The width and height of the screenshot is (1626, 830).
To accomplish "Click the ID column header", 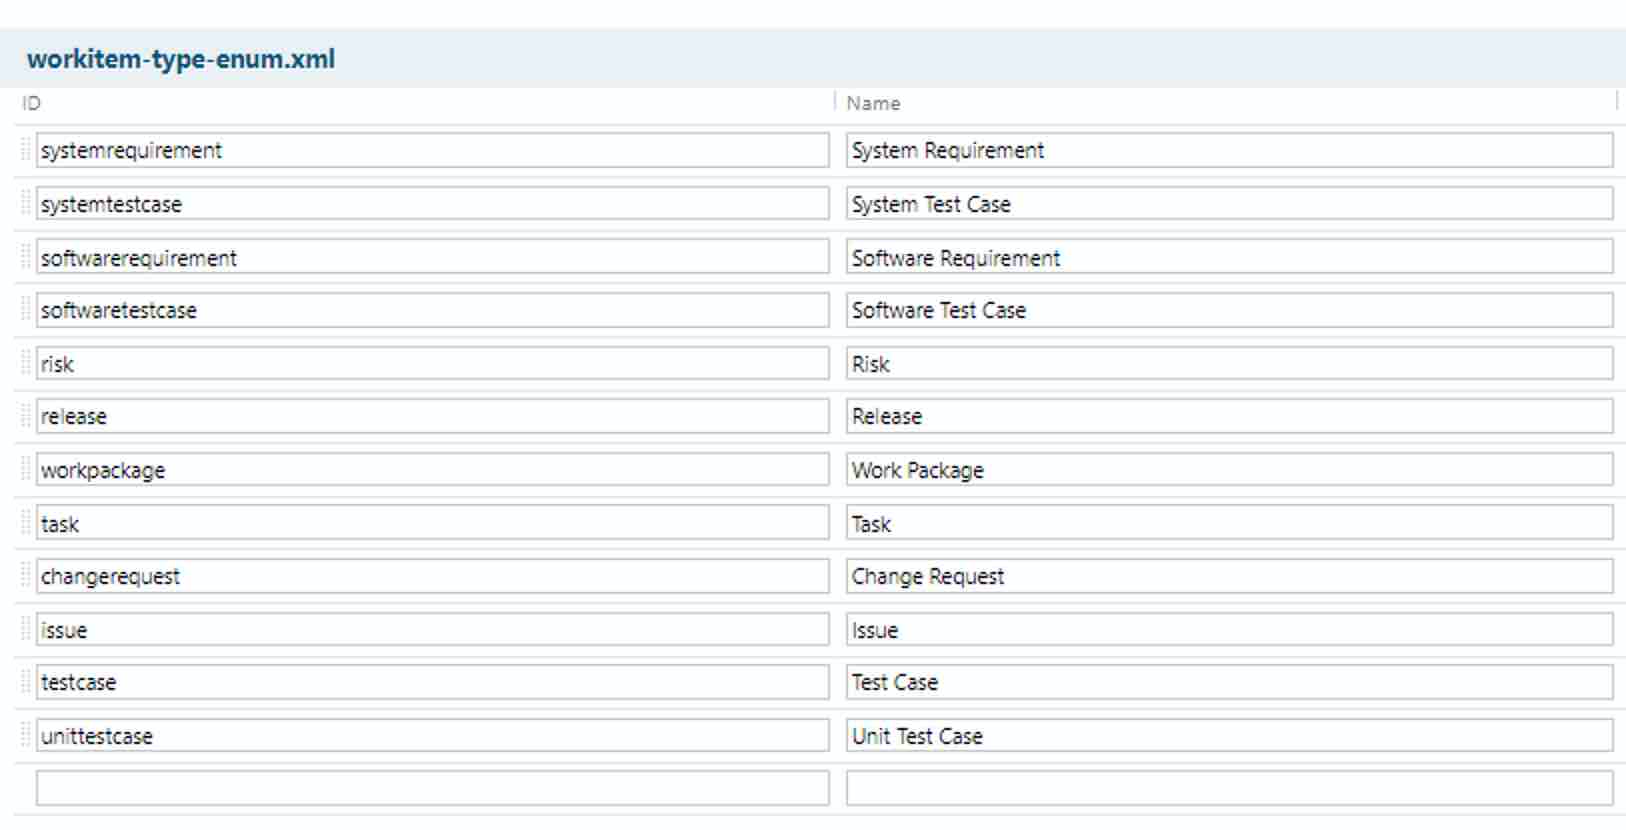I will (32, 104).
